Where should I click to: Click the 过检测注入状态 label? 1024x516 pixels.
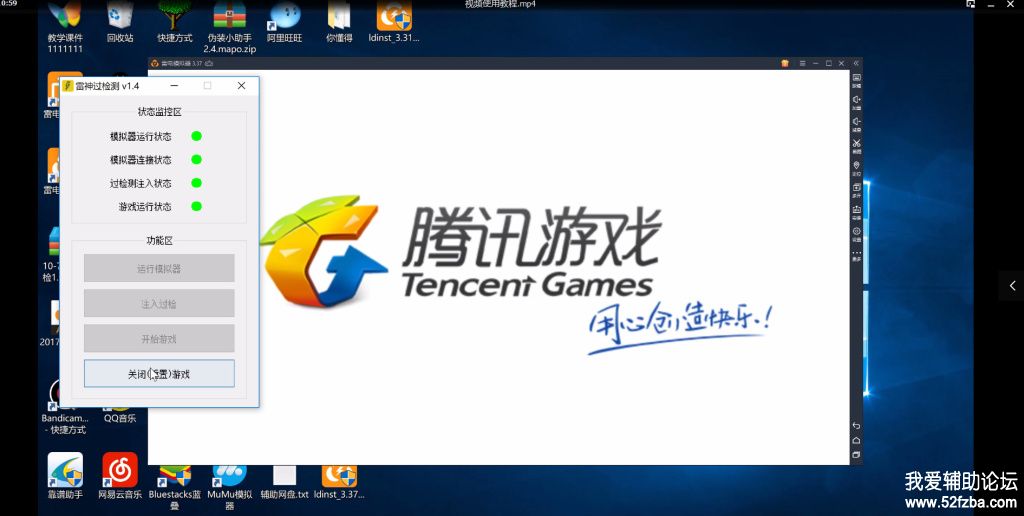[x=140, y=184]
